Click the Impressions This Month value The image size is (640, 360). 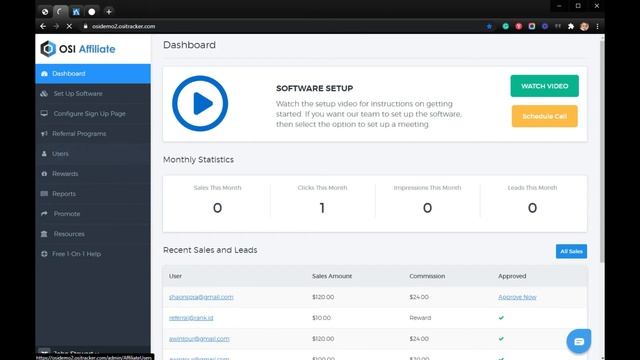(427, 208)
